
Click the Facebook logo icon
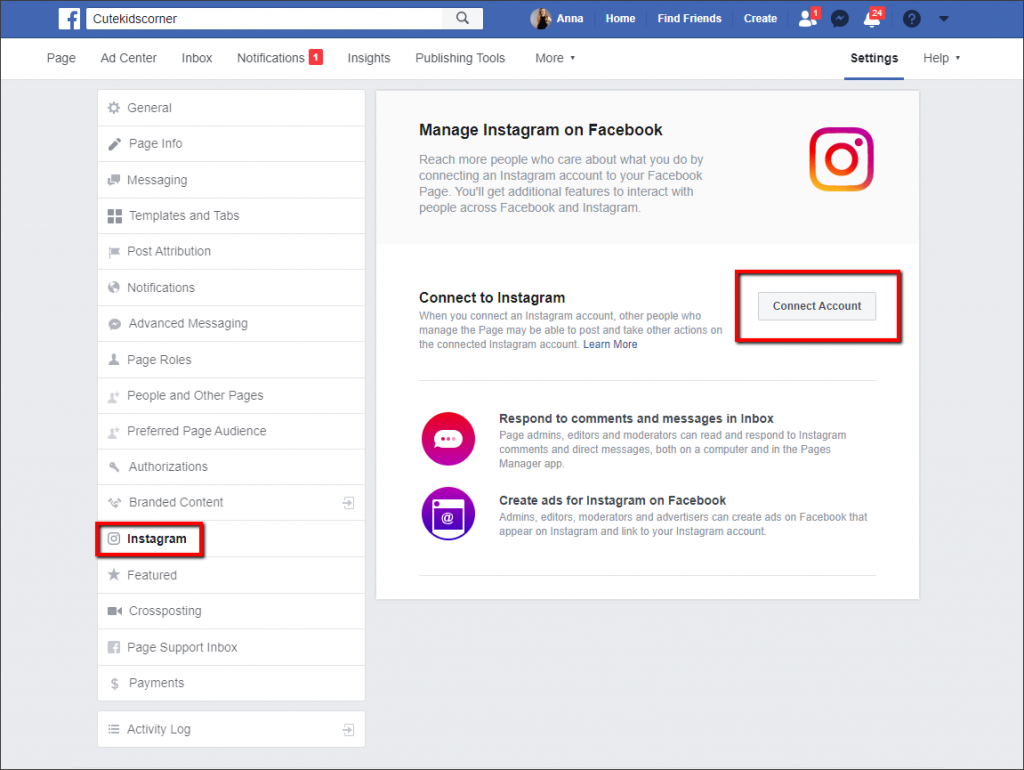pos(69,18)
